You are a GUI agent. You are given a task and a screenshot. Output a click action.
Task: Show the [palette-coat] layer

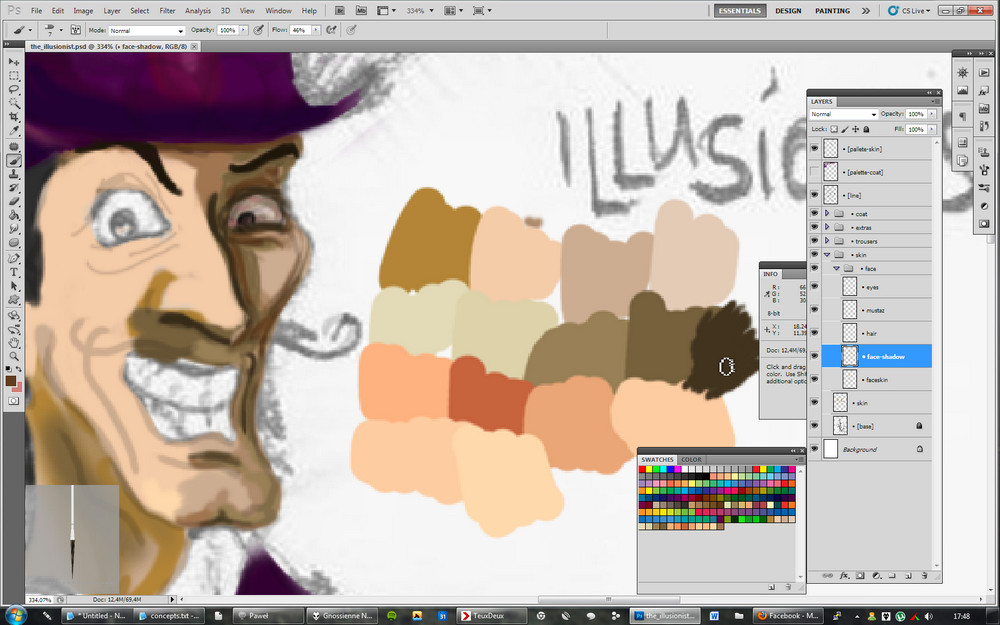[x=814, y=172]
